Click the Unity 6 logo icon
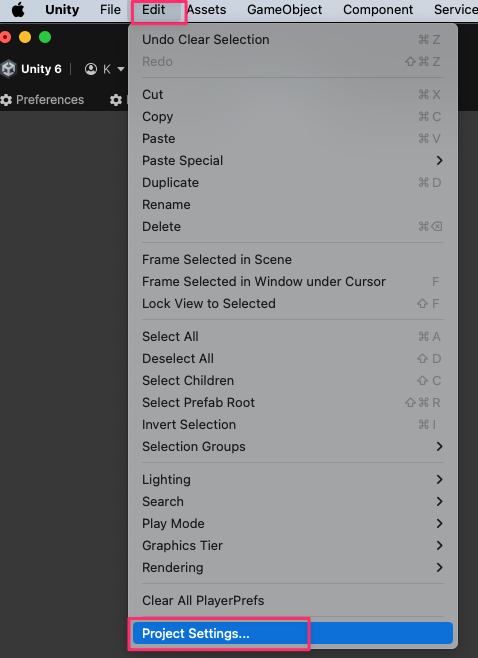This screenshot has width=478, height=658. point(8,69)
